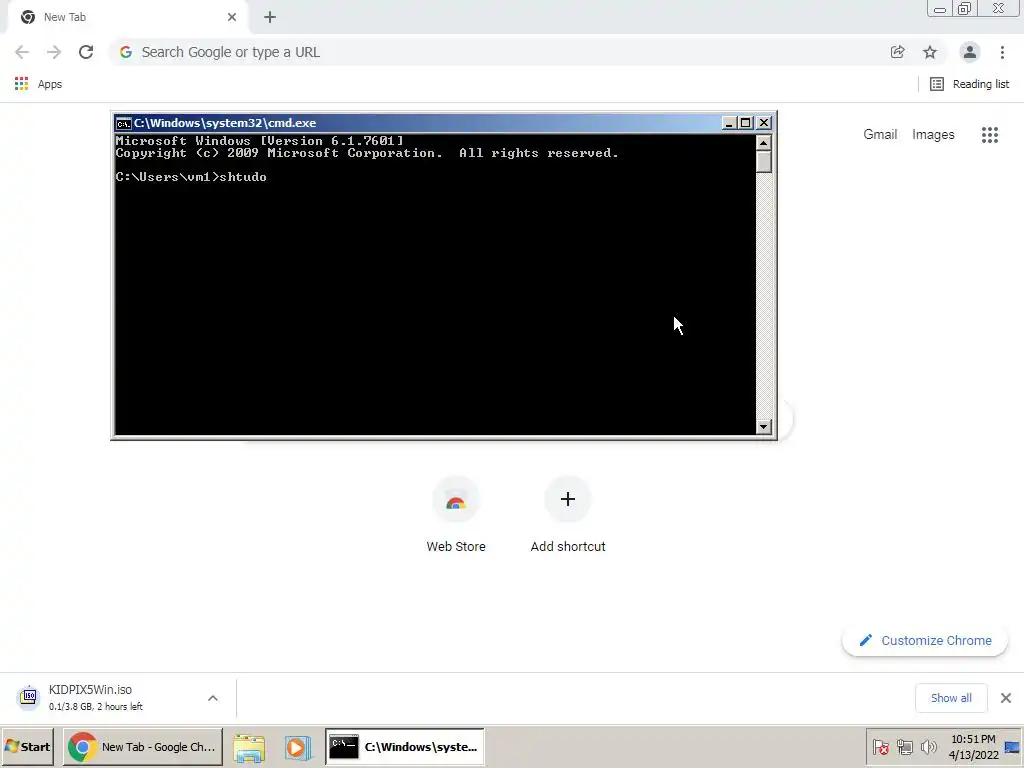Click up arrow of cmd scrollbar

(x=763, y=142)
